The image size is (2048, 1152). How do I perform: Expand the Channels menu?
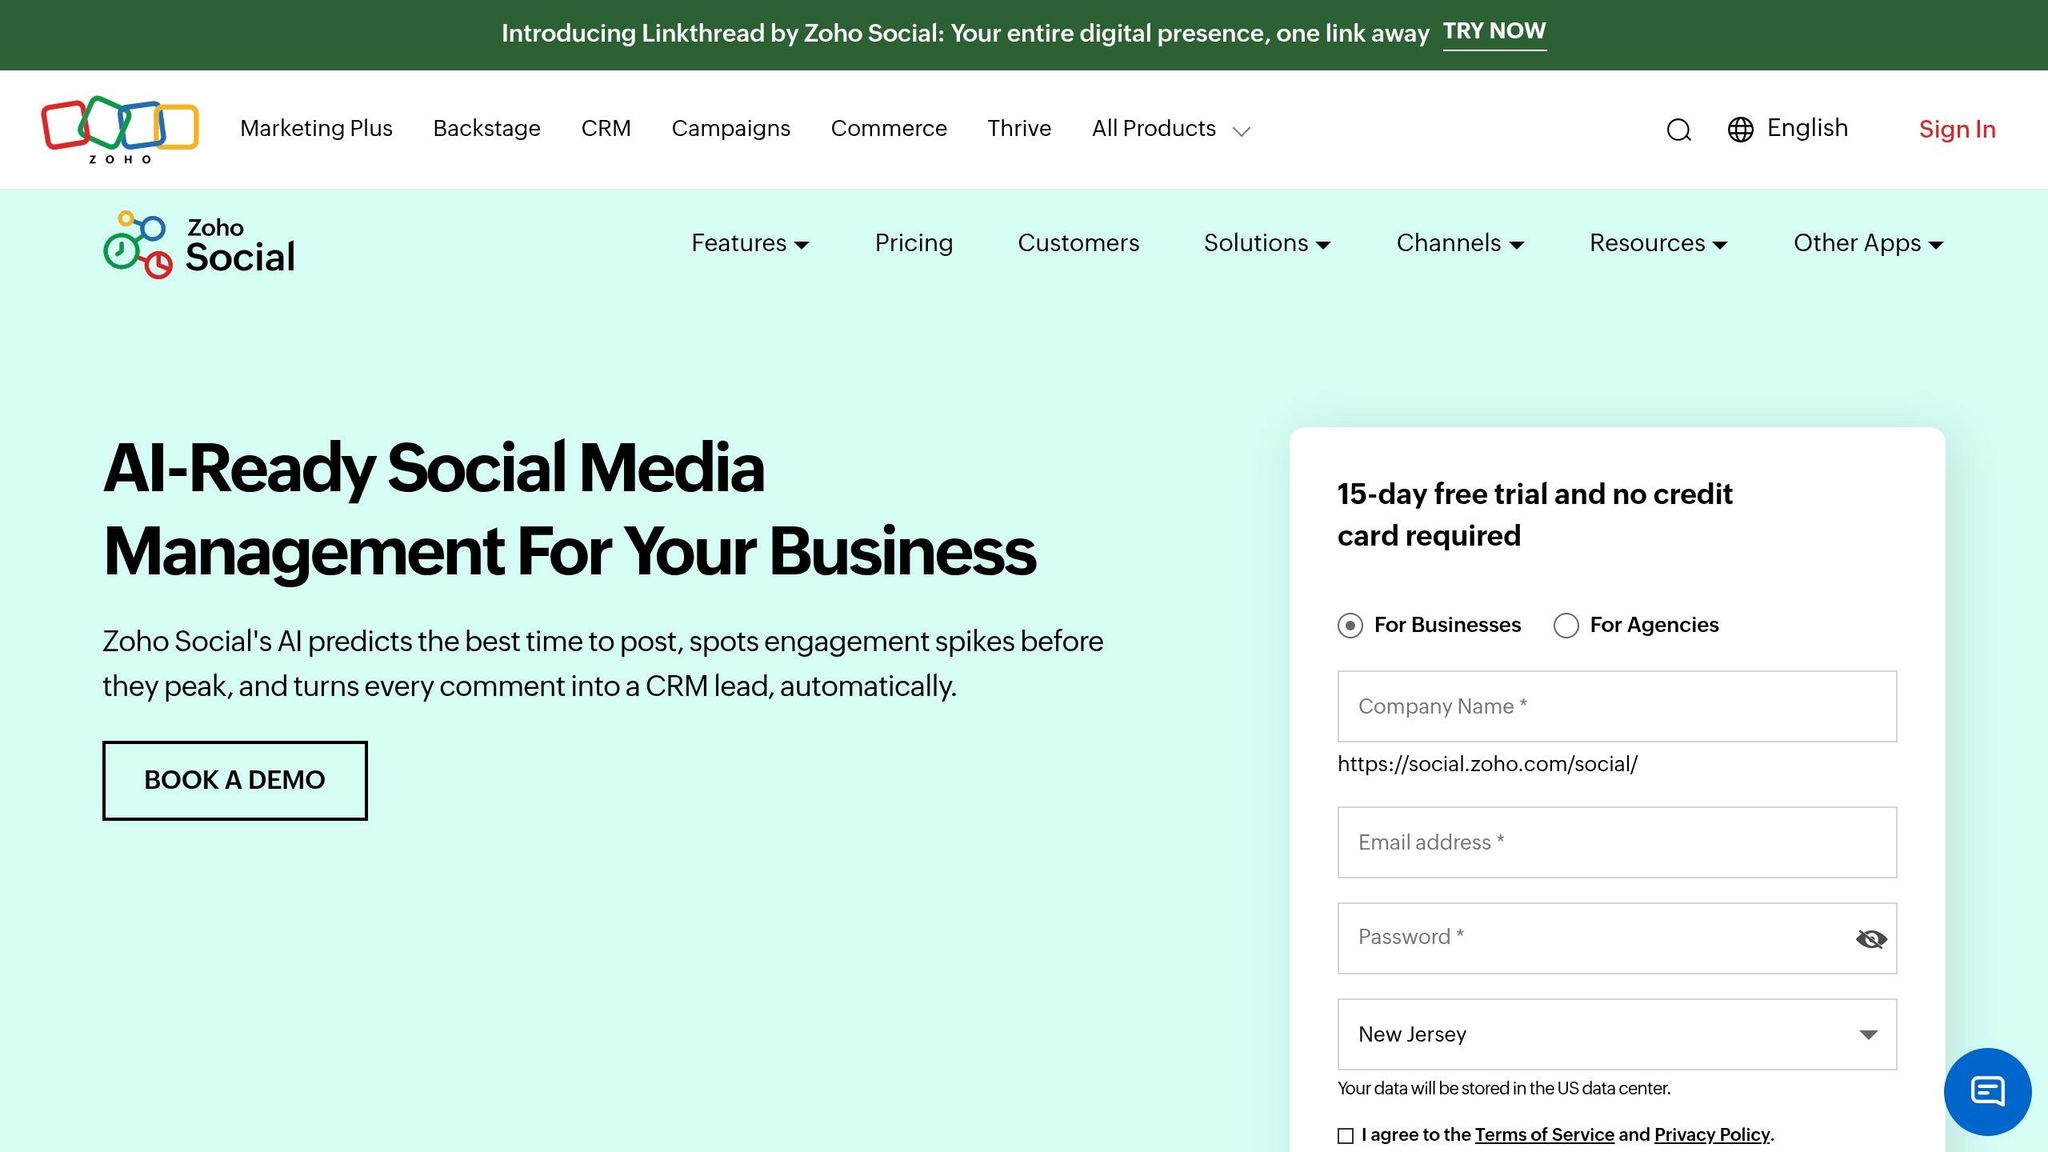tap(1460, 243)
